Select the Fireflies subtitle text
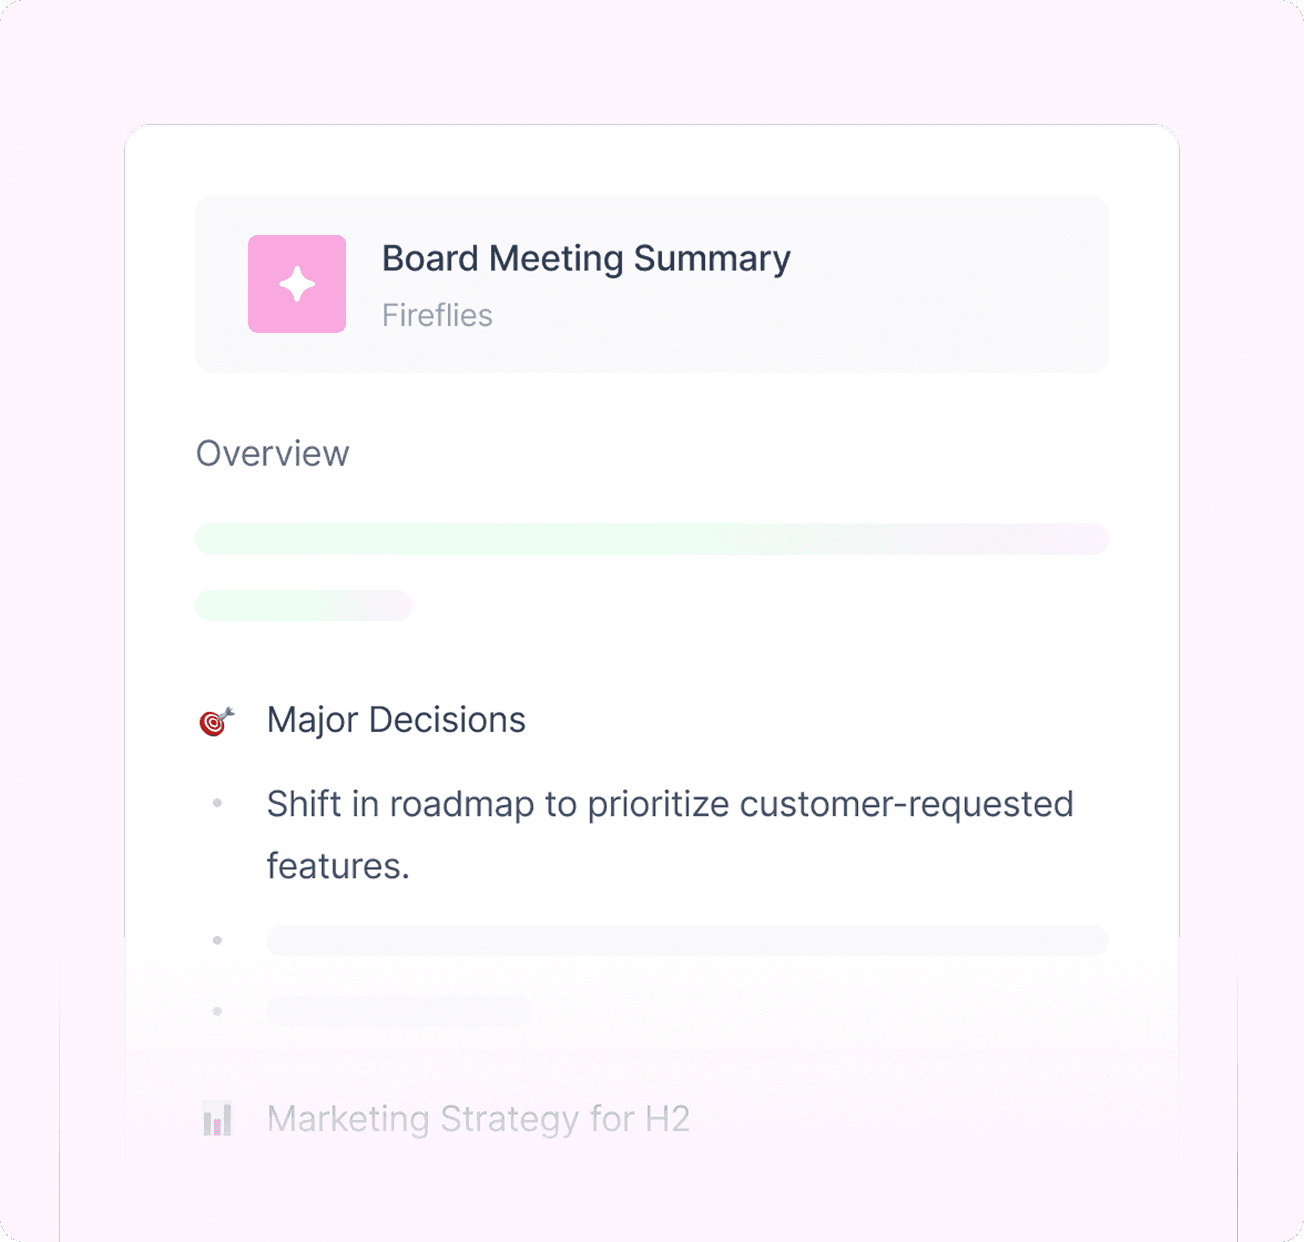Viewport: 1304px width, 1242px height. pos(437,315)
